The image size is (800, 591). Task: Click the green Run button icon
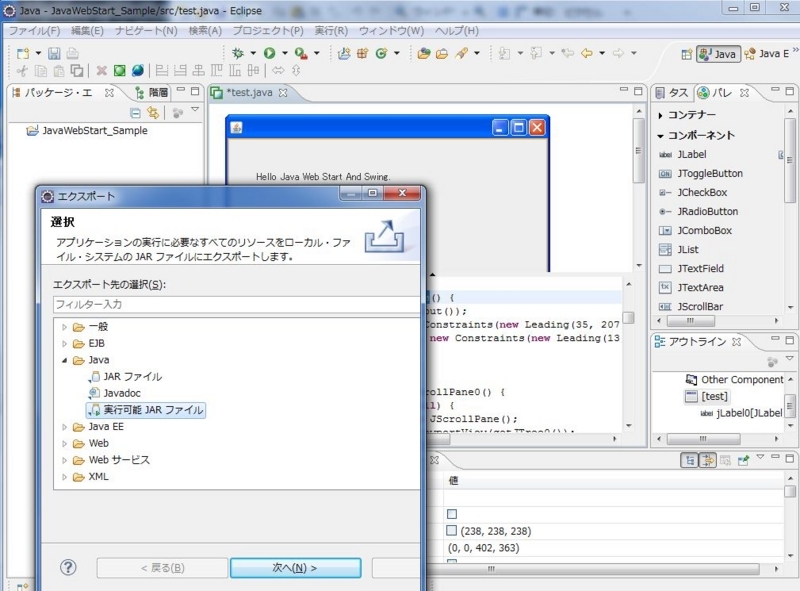pos(269,53)
